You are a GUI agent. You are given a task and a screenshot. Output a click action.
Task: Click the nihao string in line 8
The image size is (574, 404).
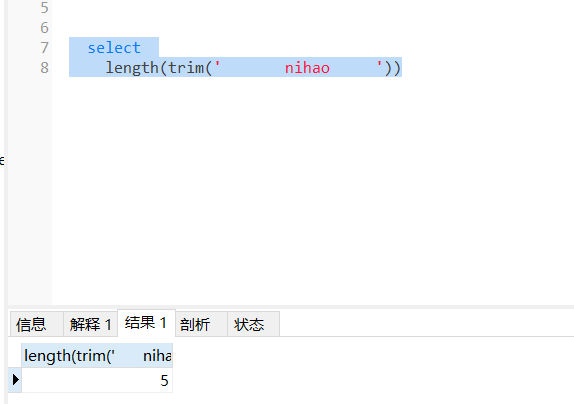[307, 68]
